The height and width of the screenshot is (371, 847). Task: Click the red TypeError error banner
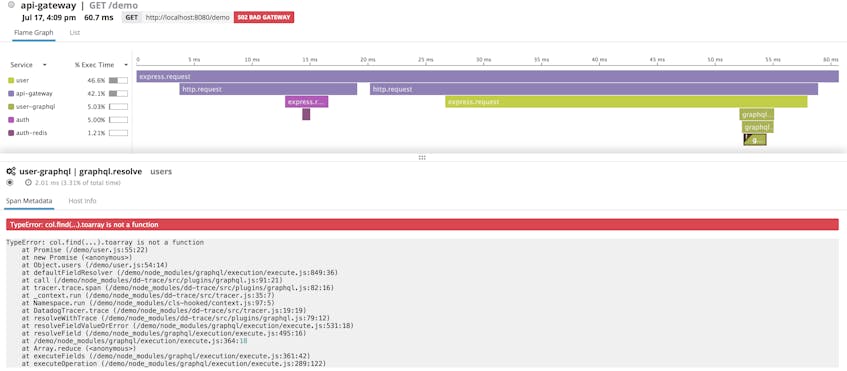click(x=422, y=224)
